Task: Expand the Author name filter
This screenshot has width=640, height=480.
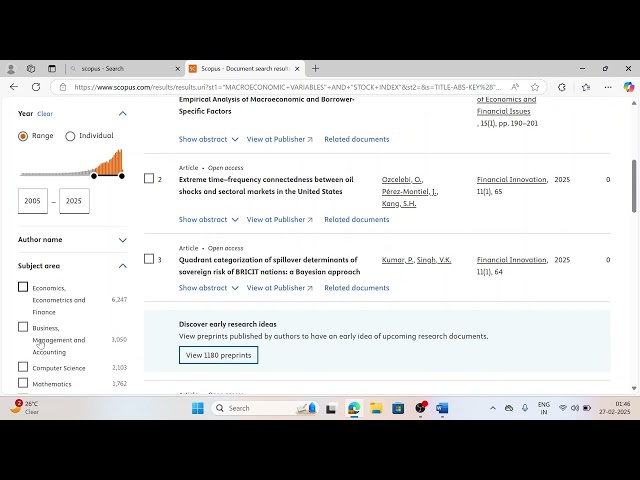Action: coord(122,240)
